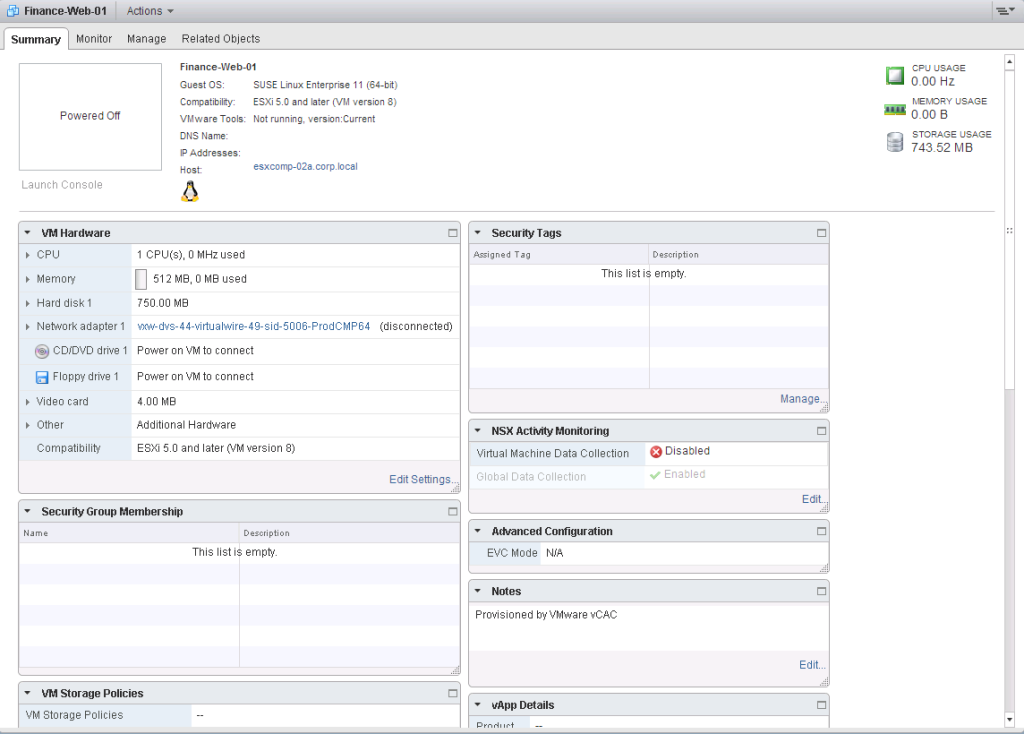The image size is (1024, 734).
Task: Click the red Disabled status icon
Action: [x=656, y=452]
